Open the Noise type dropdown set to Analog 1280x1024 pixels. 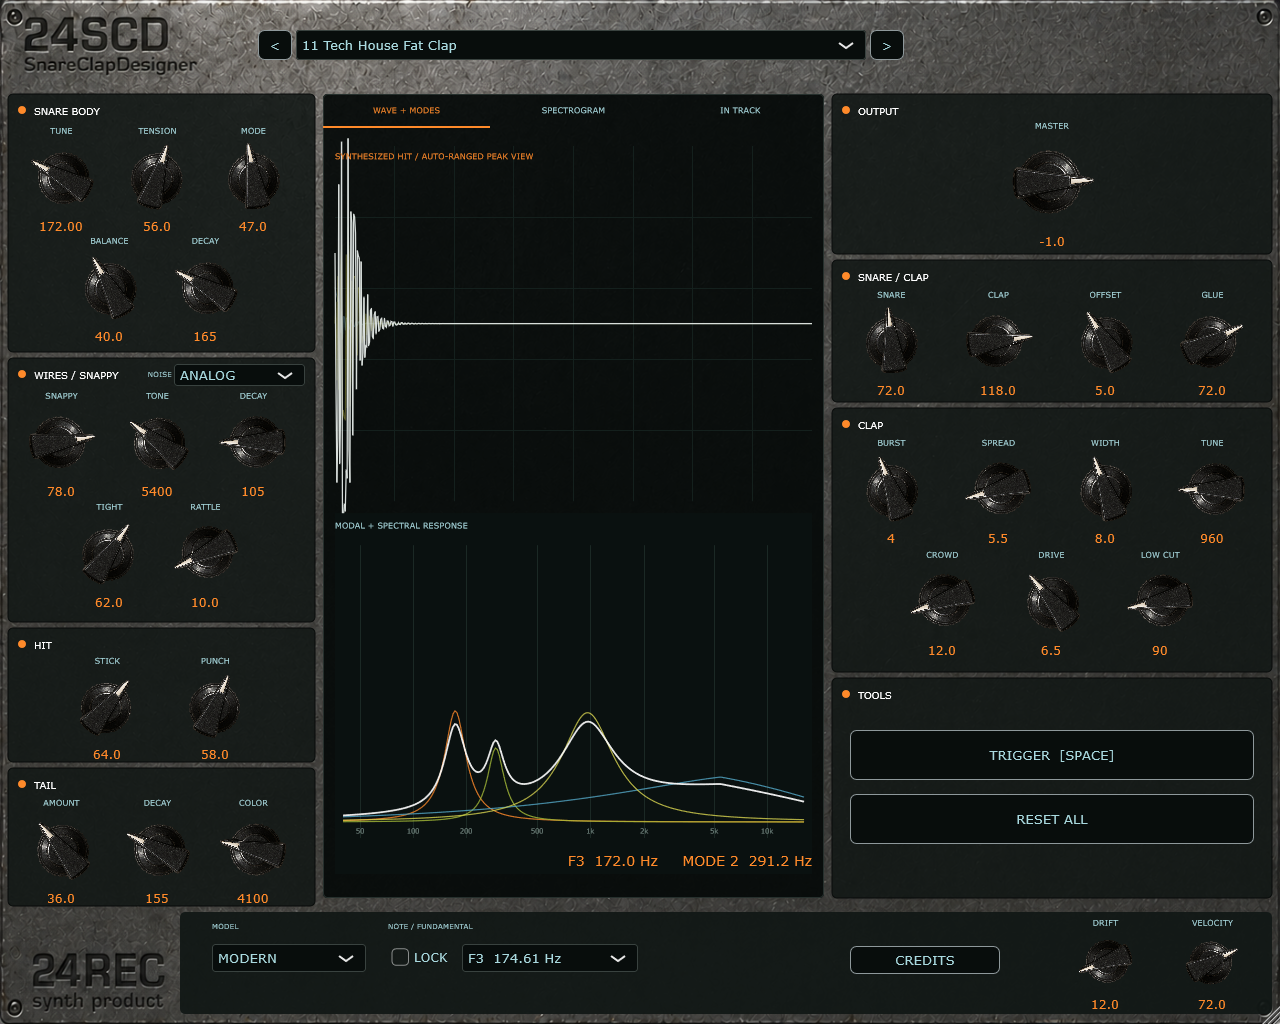click(239, 375)
